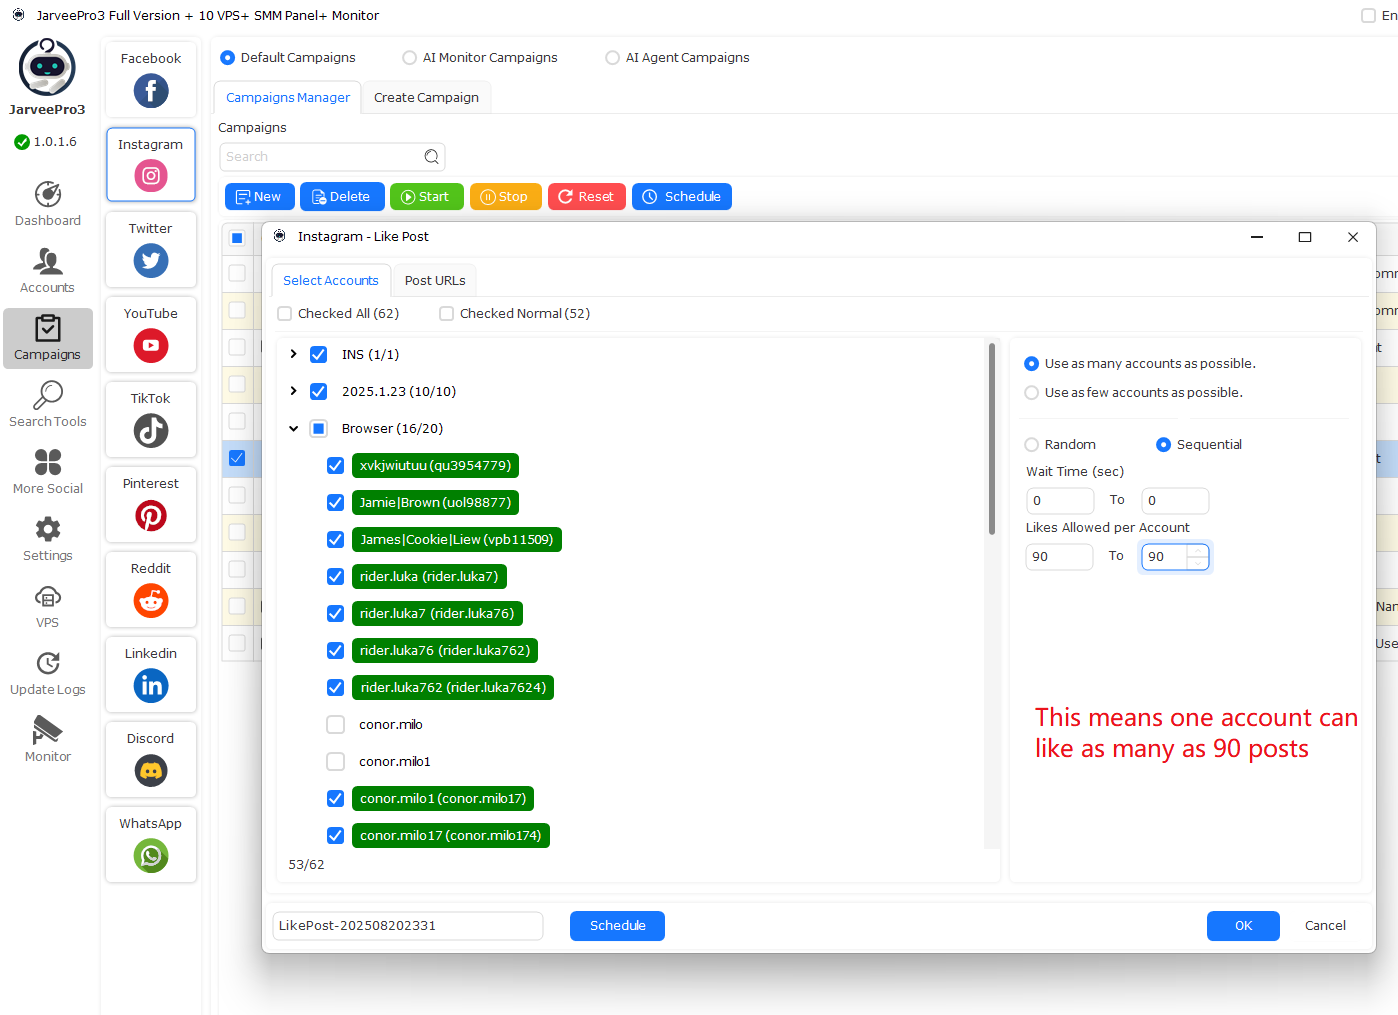Click the Wait Time from field
Viewport: 1398px width, 1015px height.
1060,501
